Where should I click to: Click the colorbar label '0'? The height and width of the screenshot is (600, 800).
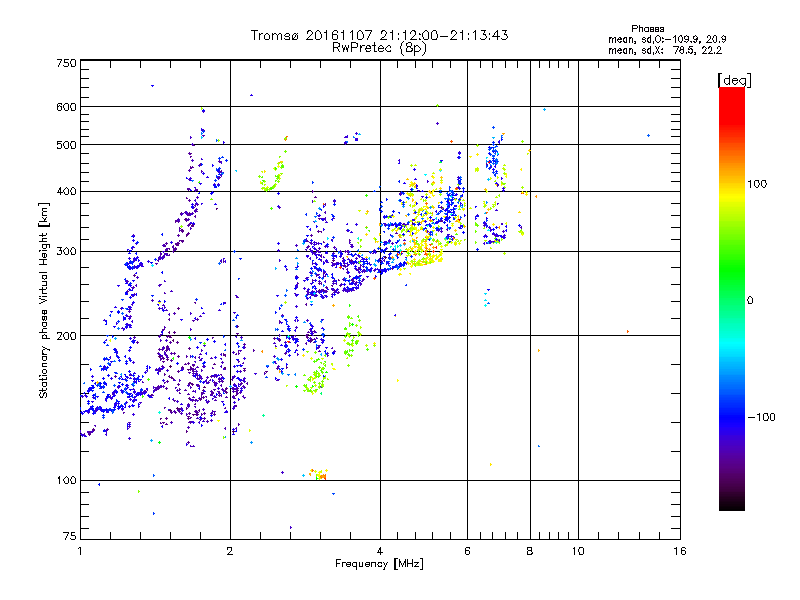click(x=750, y=301)
